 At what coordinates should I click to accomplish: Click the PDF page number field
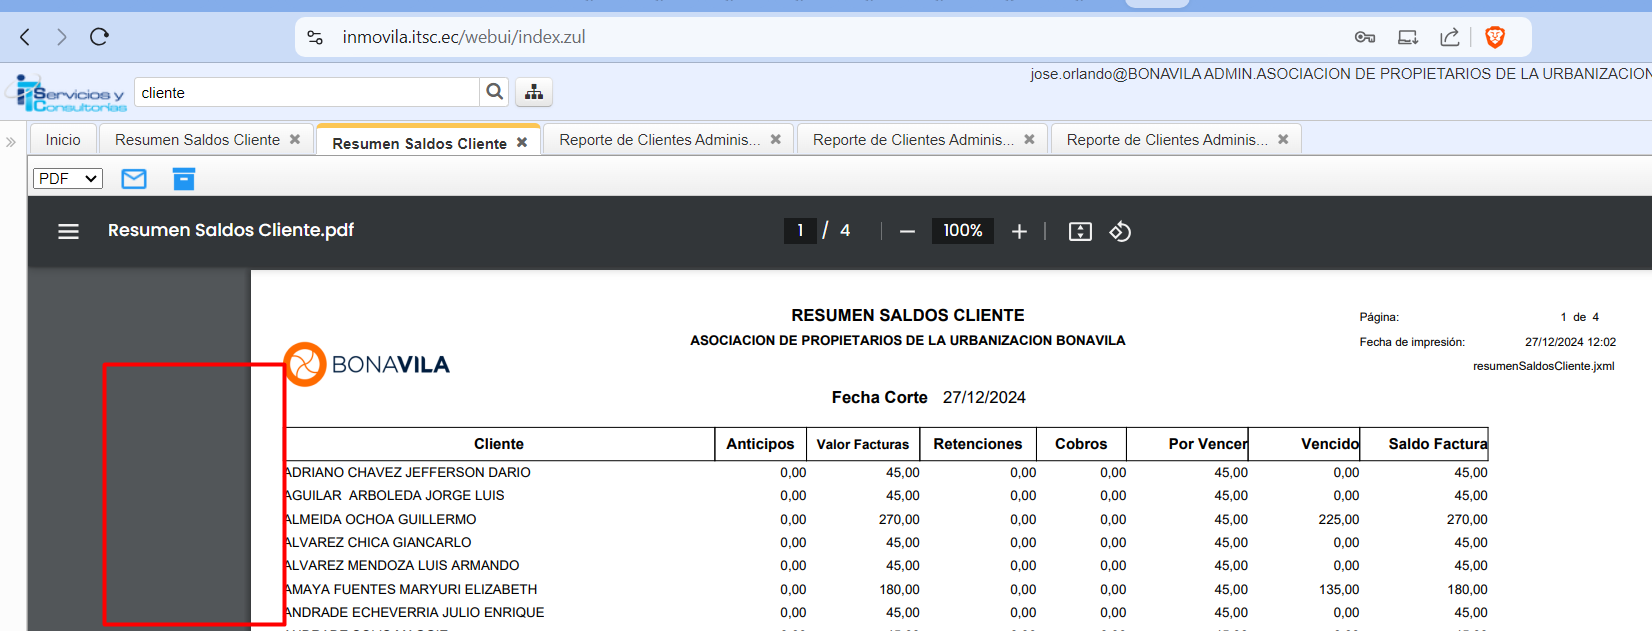(x=800, y=231)
